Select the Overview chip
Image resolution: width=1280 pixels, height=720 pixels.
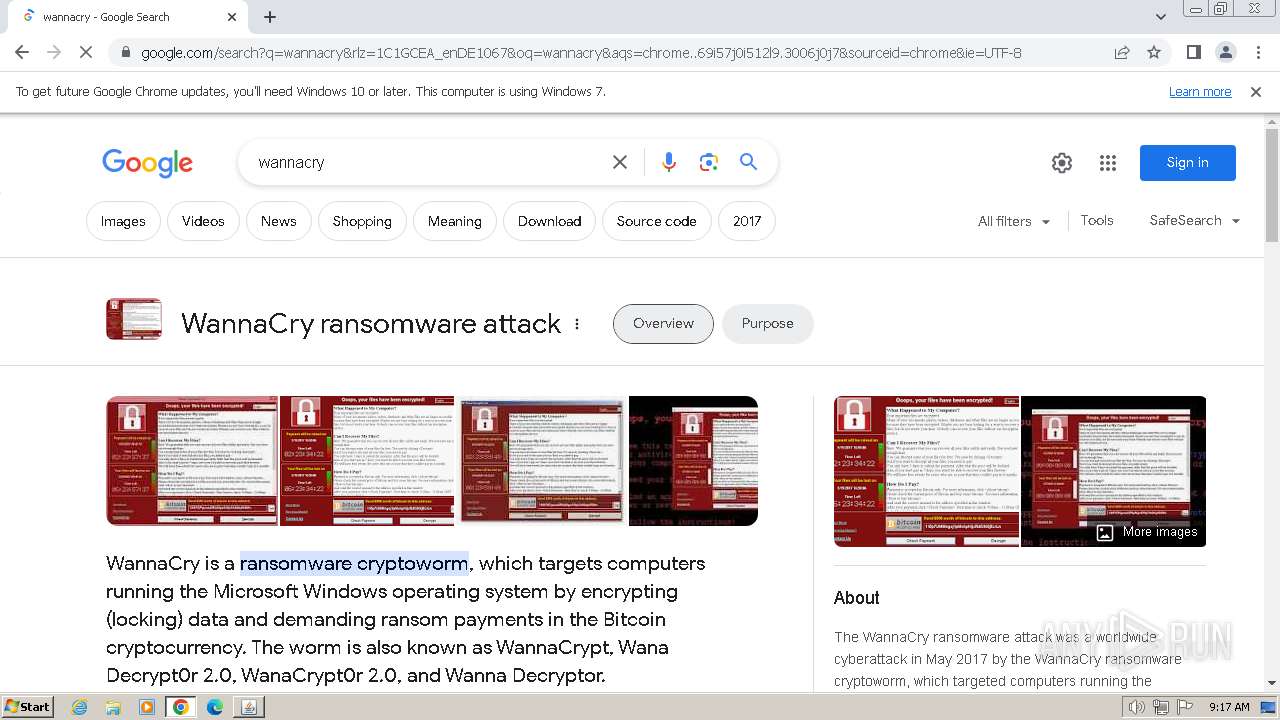[x=663, y=323]
